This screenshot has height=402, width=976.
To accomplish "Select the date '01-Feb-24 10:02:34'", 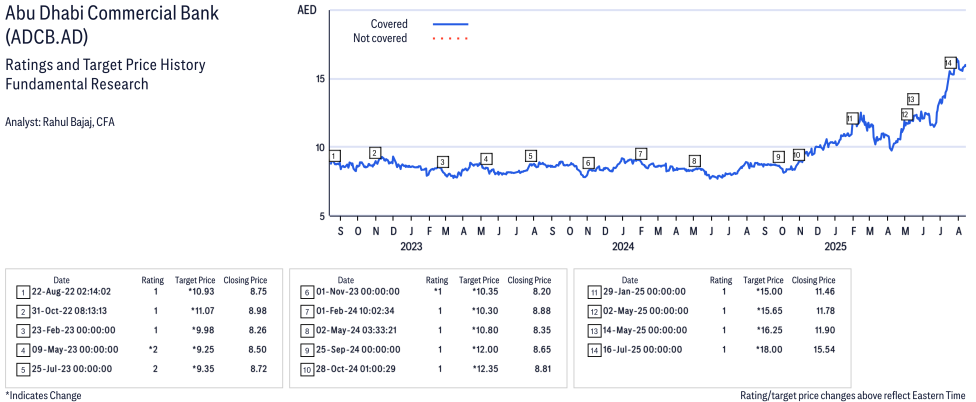I will click(357, 311).
